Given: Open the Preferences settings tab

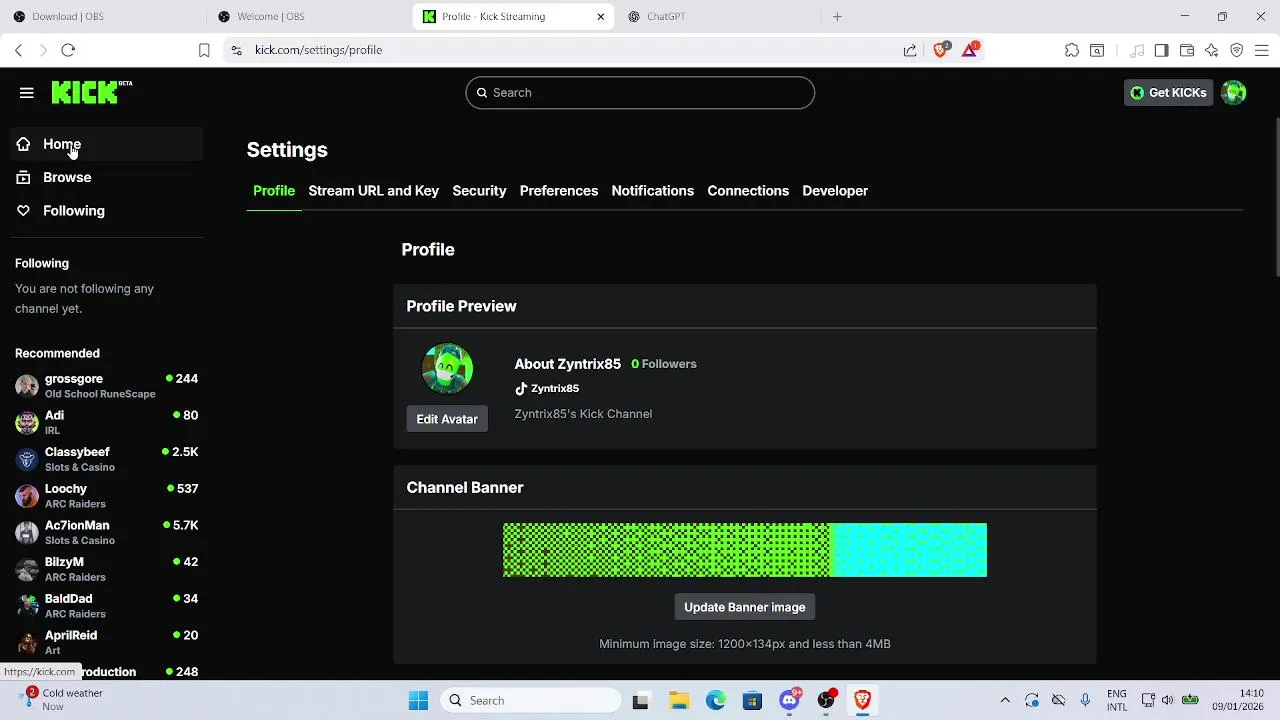Looking at the screenshot, I should tap(559, 191).
